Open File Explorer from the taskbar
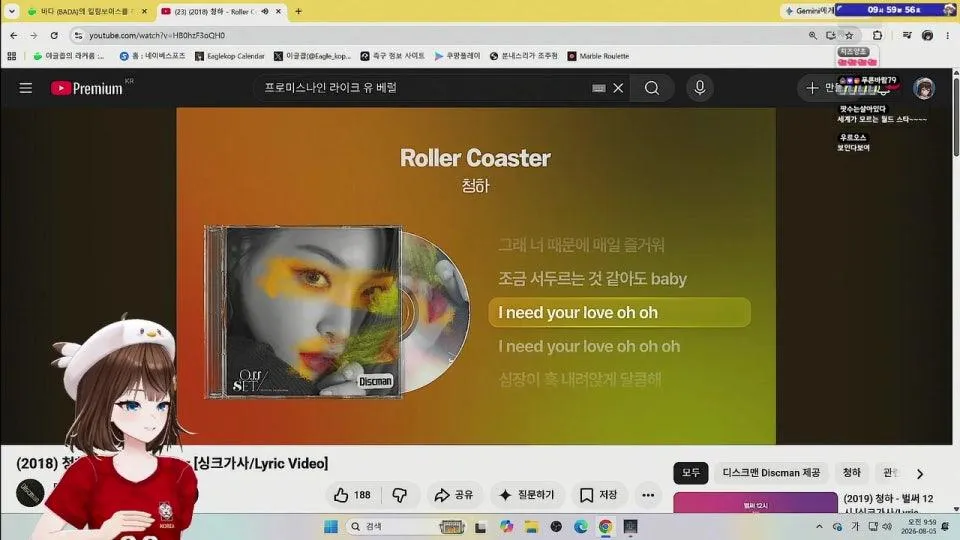960x540 pixels. (531, 527)
